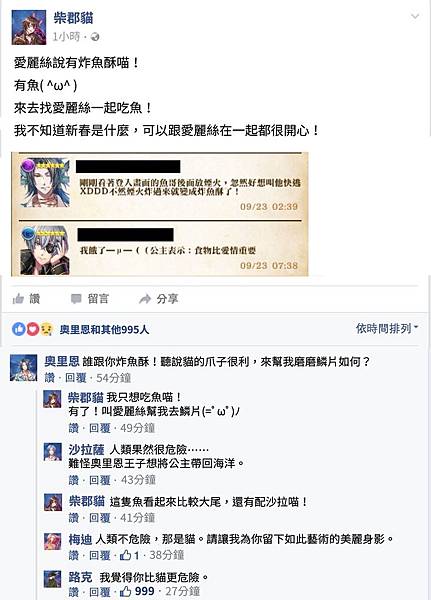Viewport: 431px width, 600px height.
Task: Click the thumbs-up 讚 button under the post
Action: click(26, 299)
